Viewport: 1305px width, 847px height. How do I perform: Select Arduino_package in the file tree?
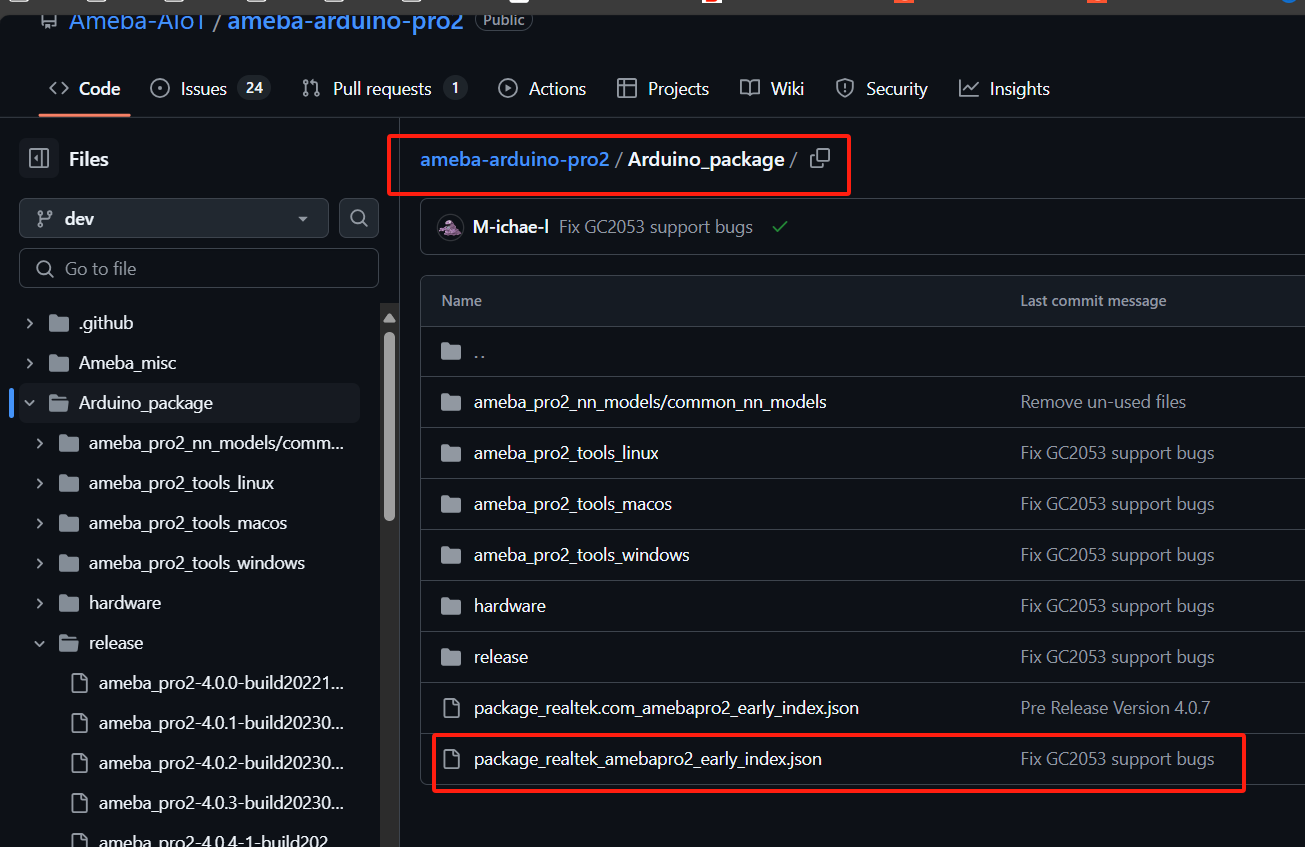click(146, 403)
